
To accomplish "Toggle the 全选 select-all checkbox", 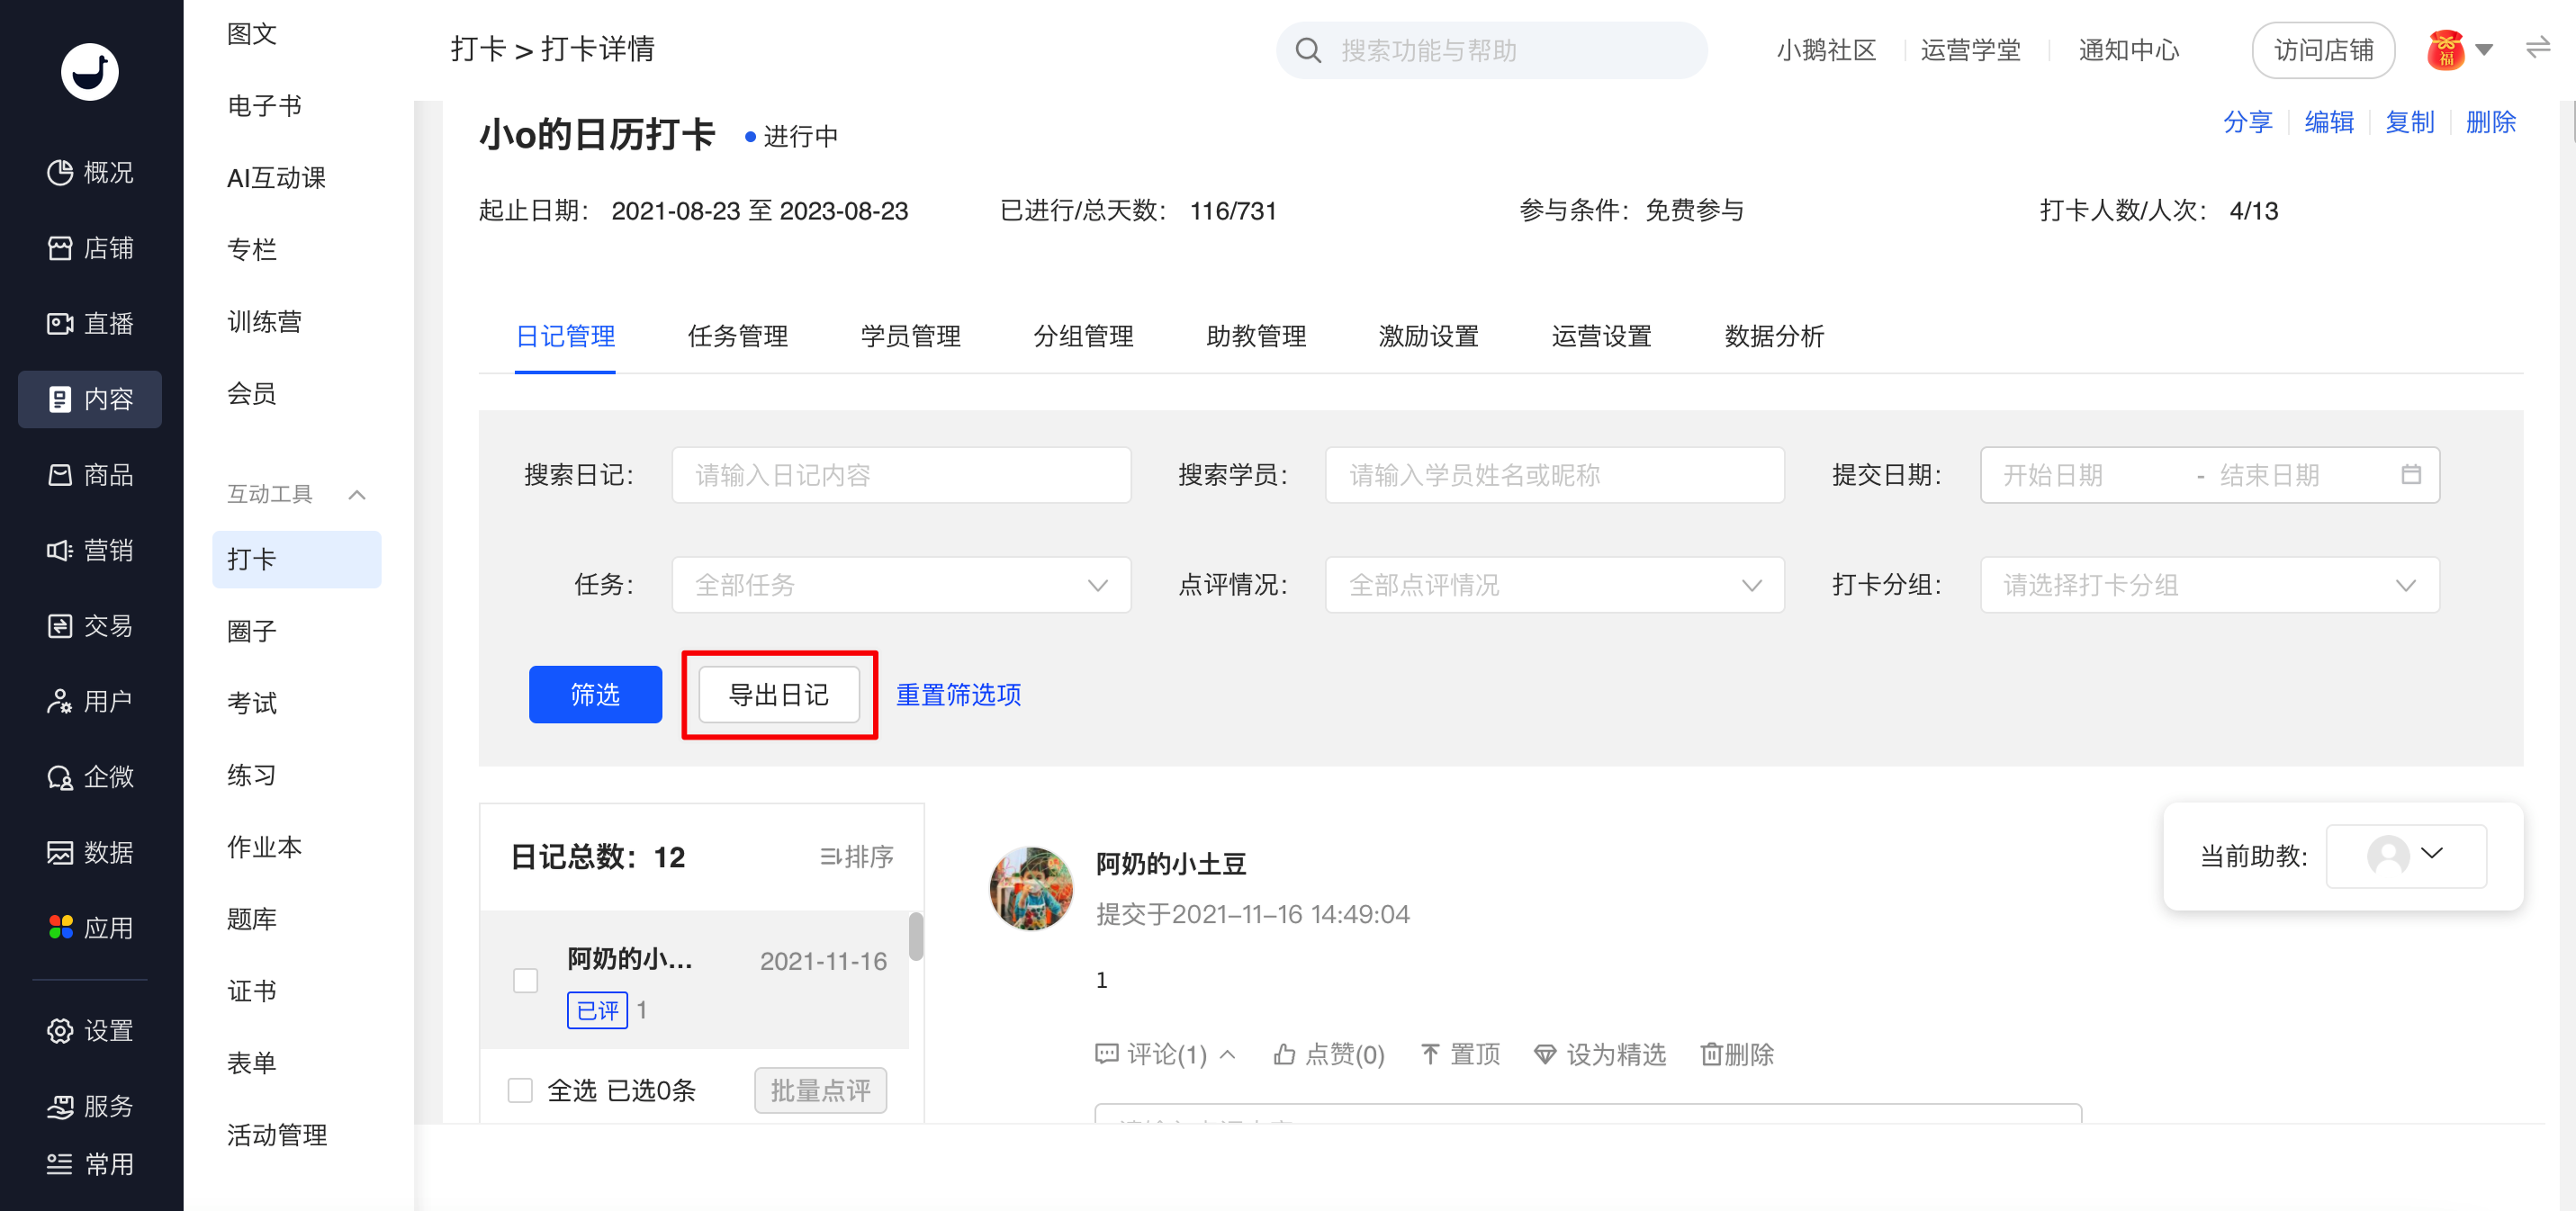I will [520, 1090].
